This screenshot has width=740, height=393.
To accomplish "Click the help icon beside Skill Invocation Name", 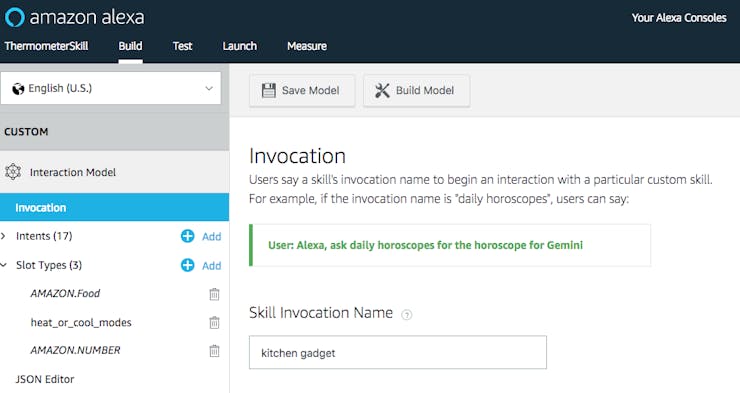I will coord(406,315).
